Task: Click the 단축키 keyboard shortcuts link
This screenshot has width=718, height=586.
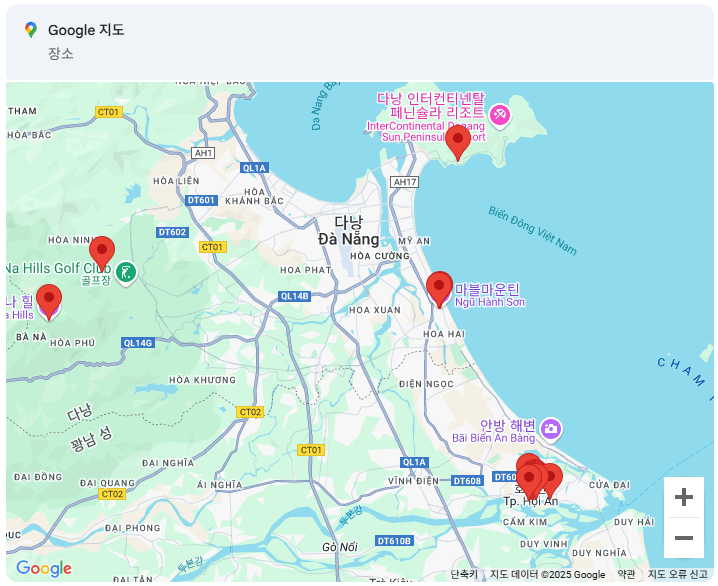Action: pos(464,574)
